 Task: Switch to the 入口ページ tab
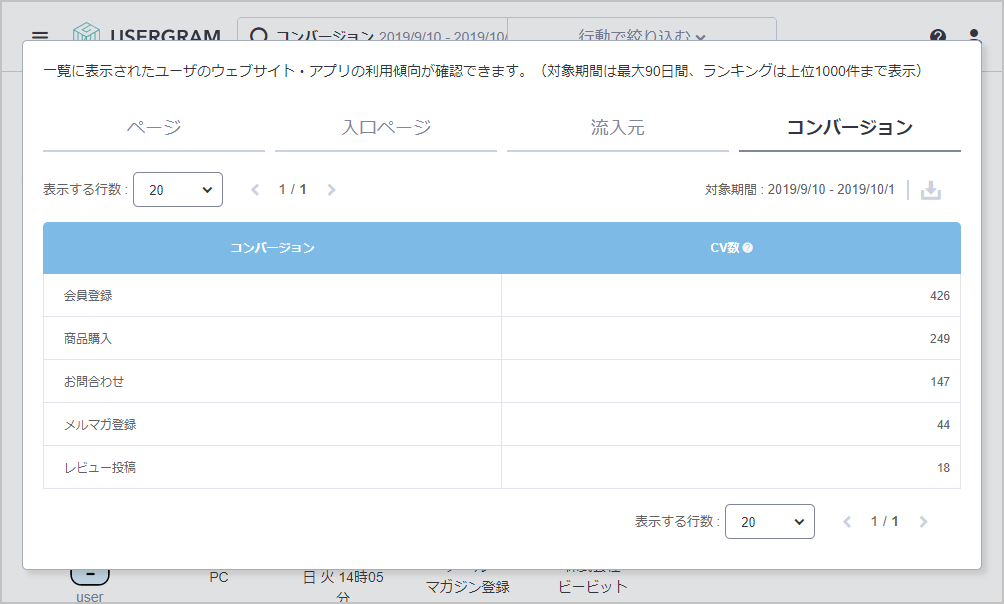[x=386, y=128]
